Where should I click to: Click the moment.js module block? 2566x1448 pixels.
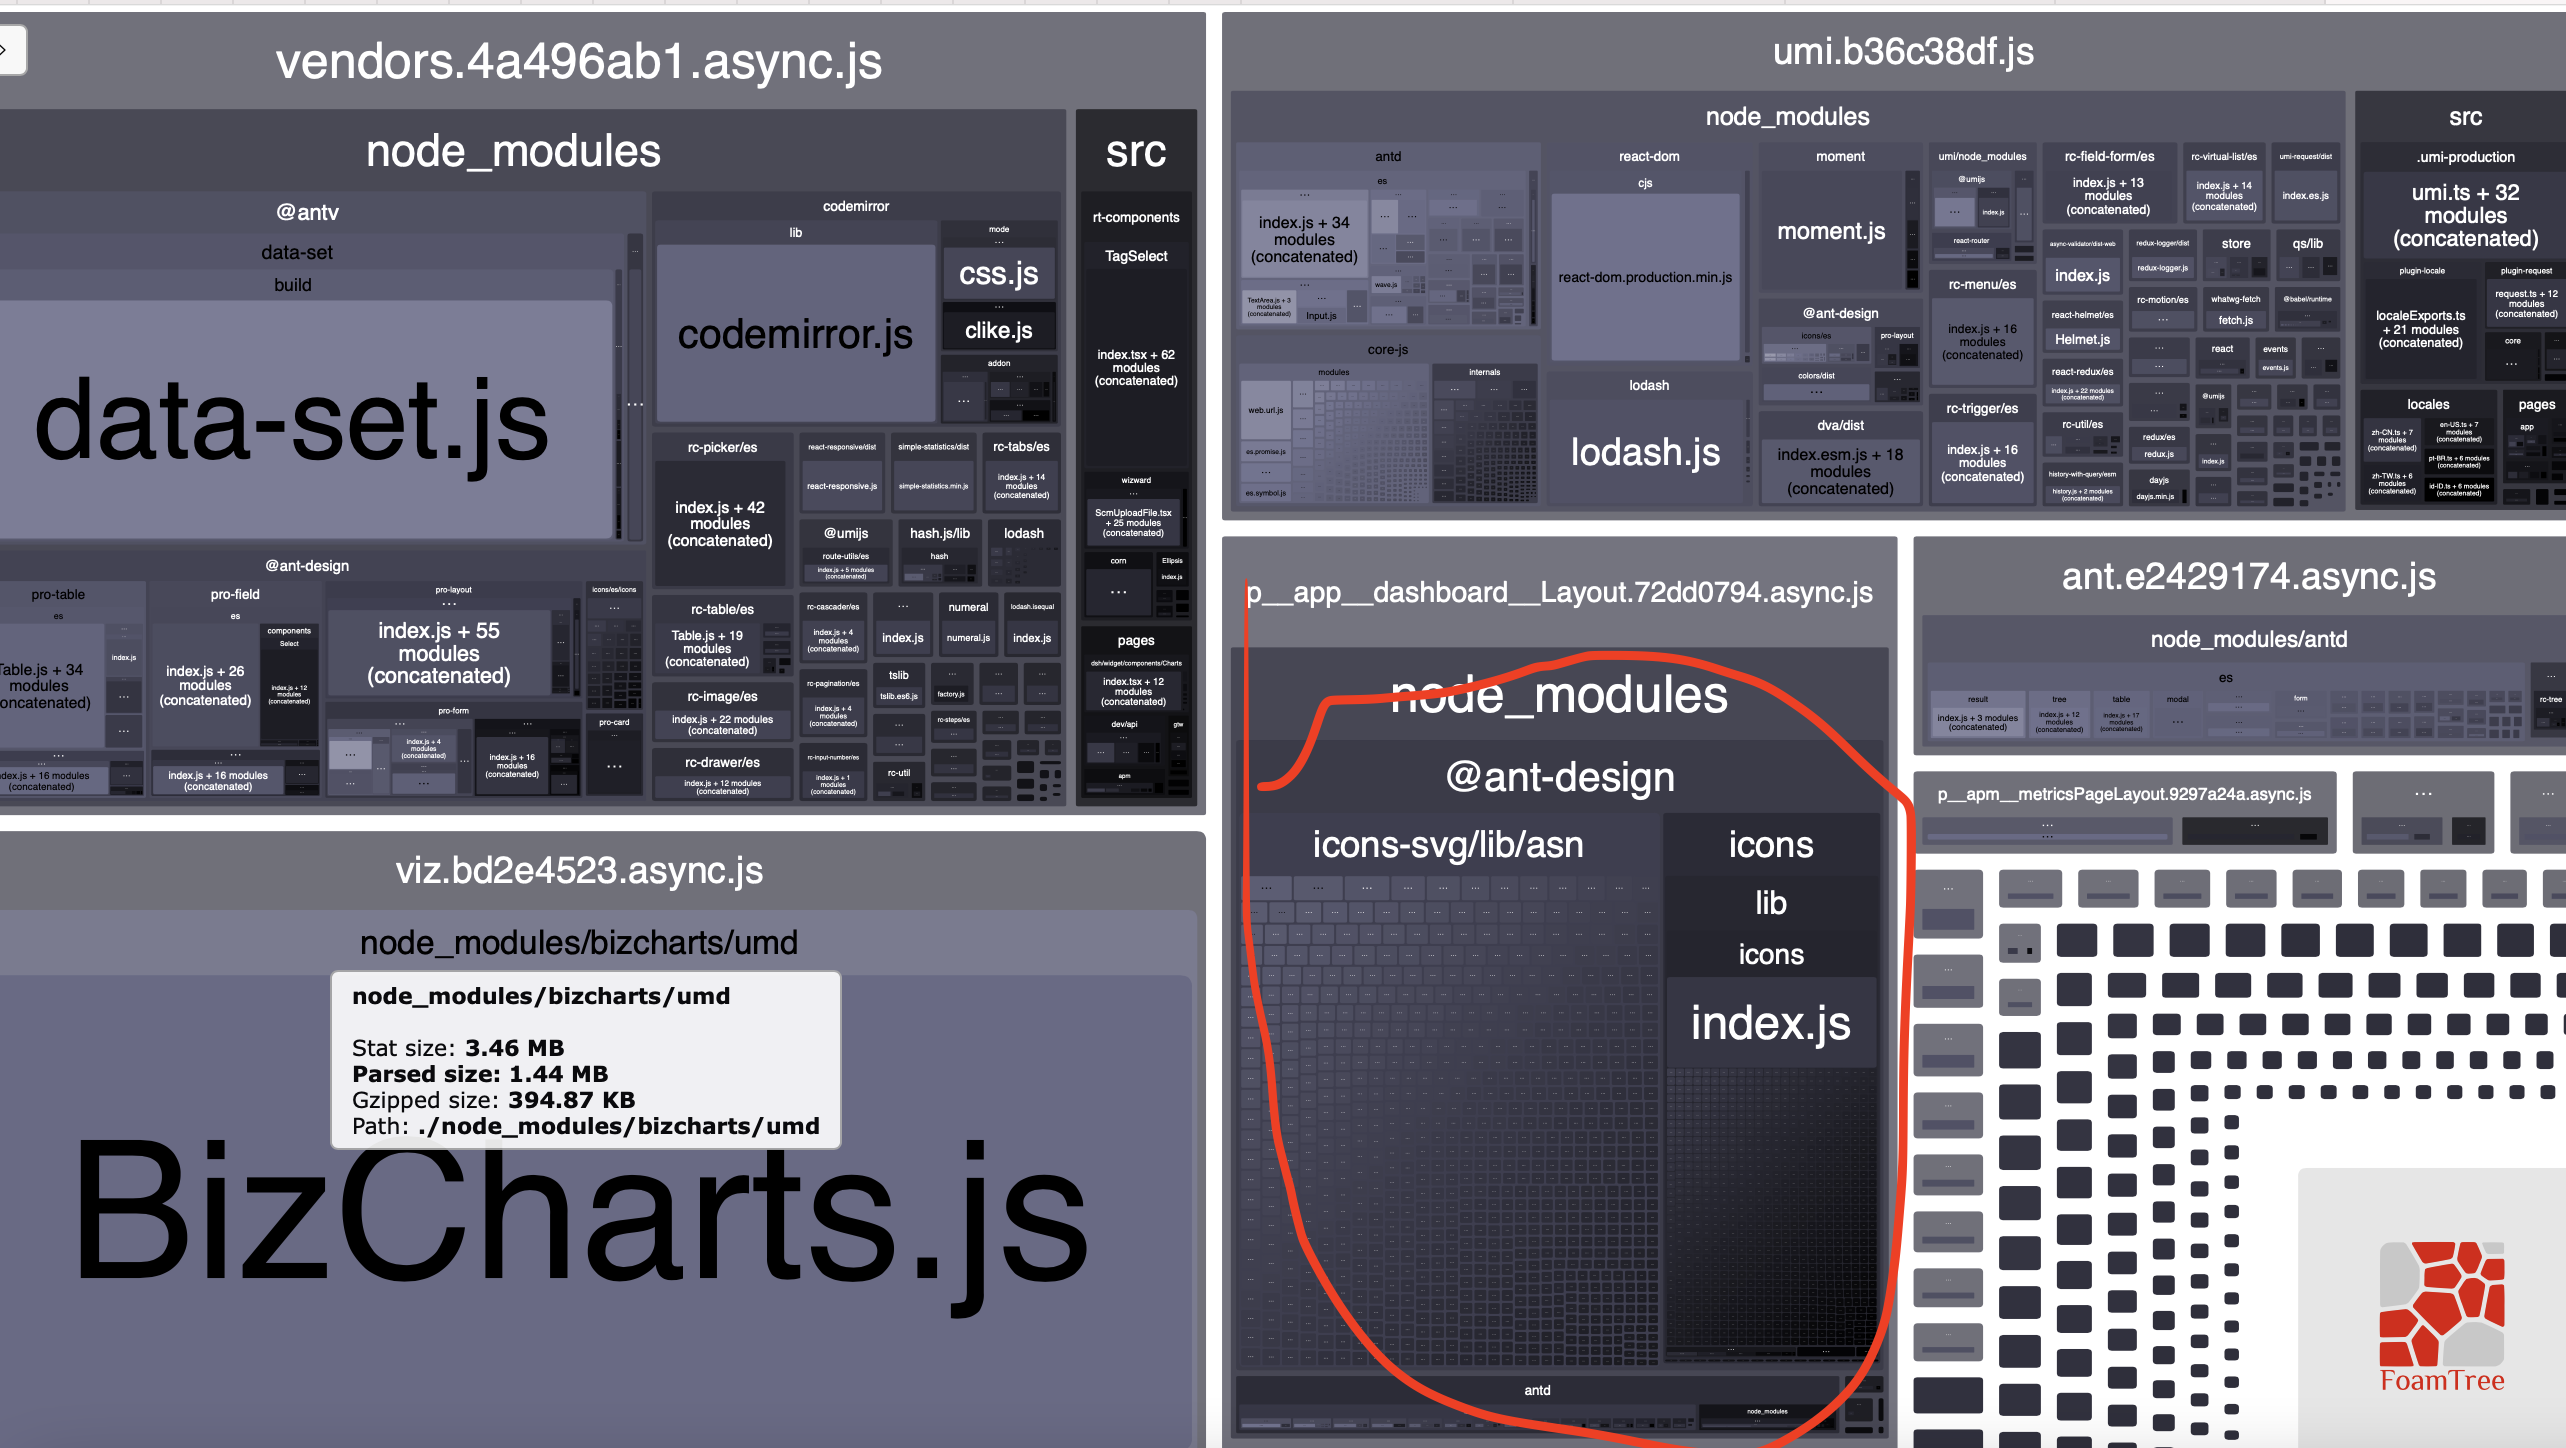pos(1831,231)
